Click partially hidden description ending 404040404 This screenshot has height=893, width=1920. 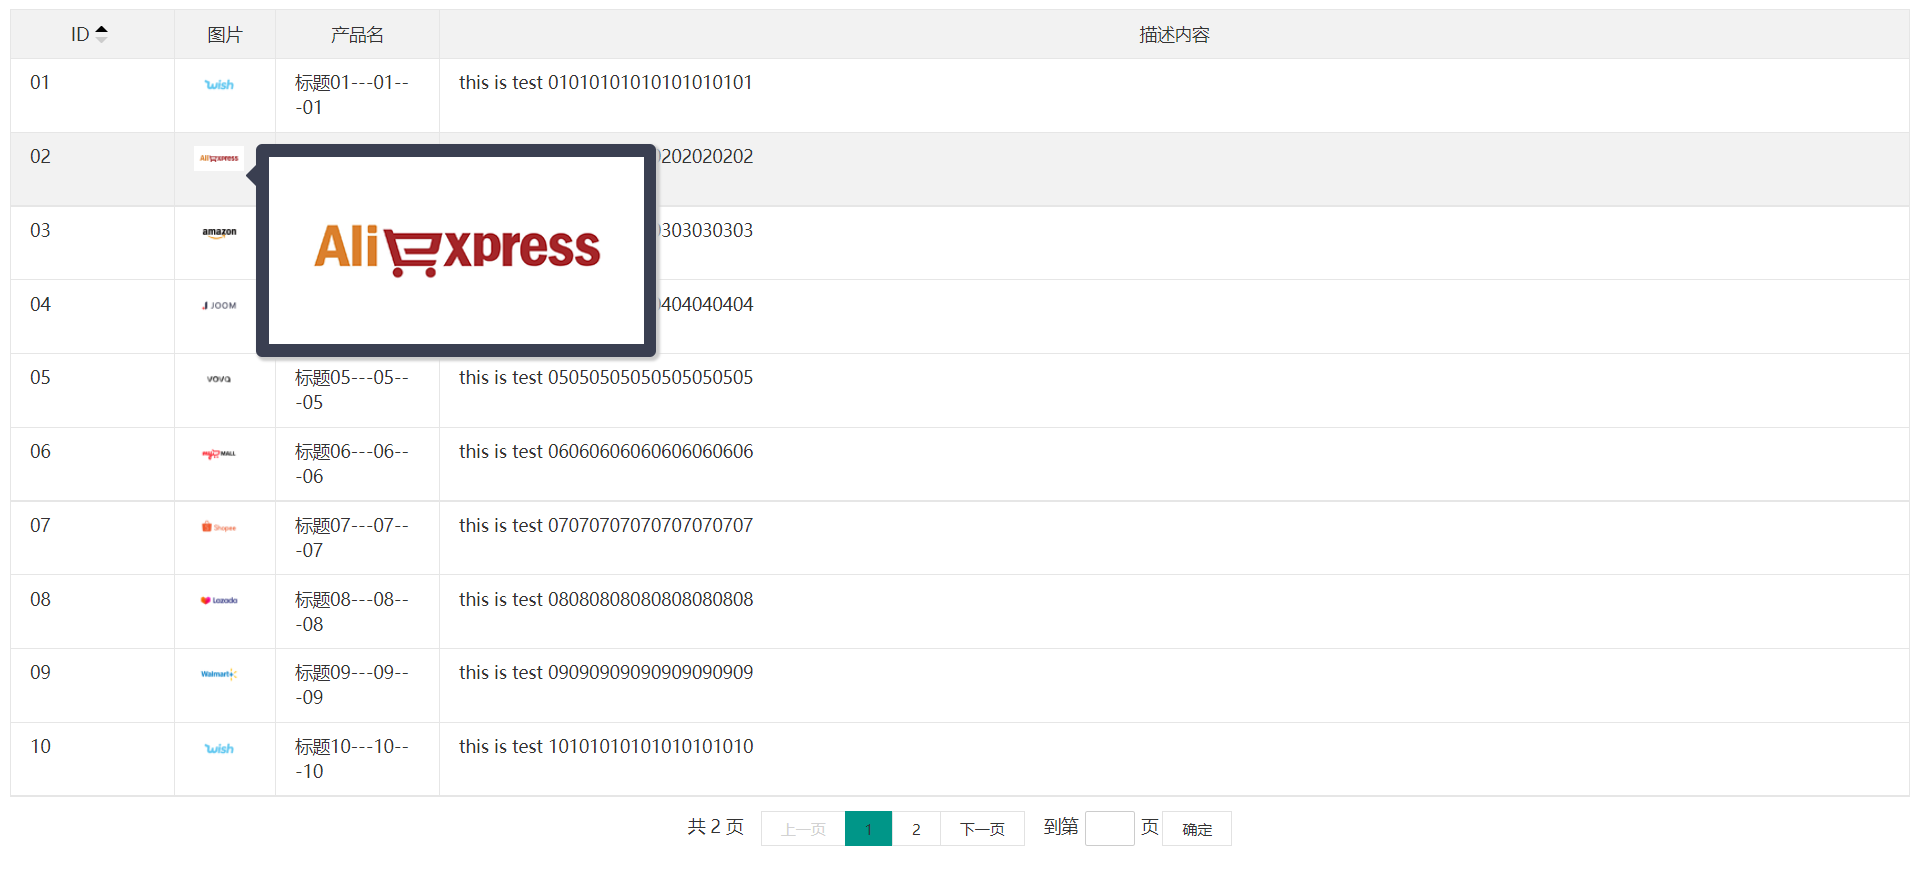[706, 305]
